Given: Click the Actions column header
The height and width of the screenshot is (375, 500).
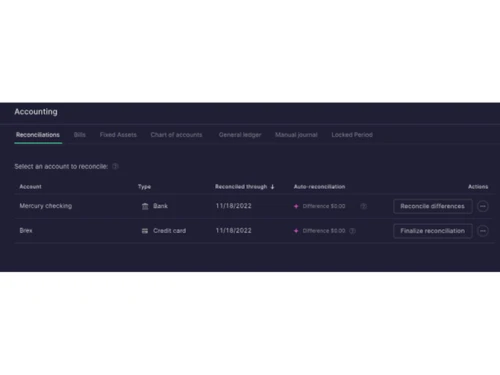Looking at the screenshot, I should (x=478, y=187).
